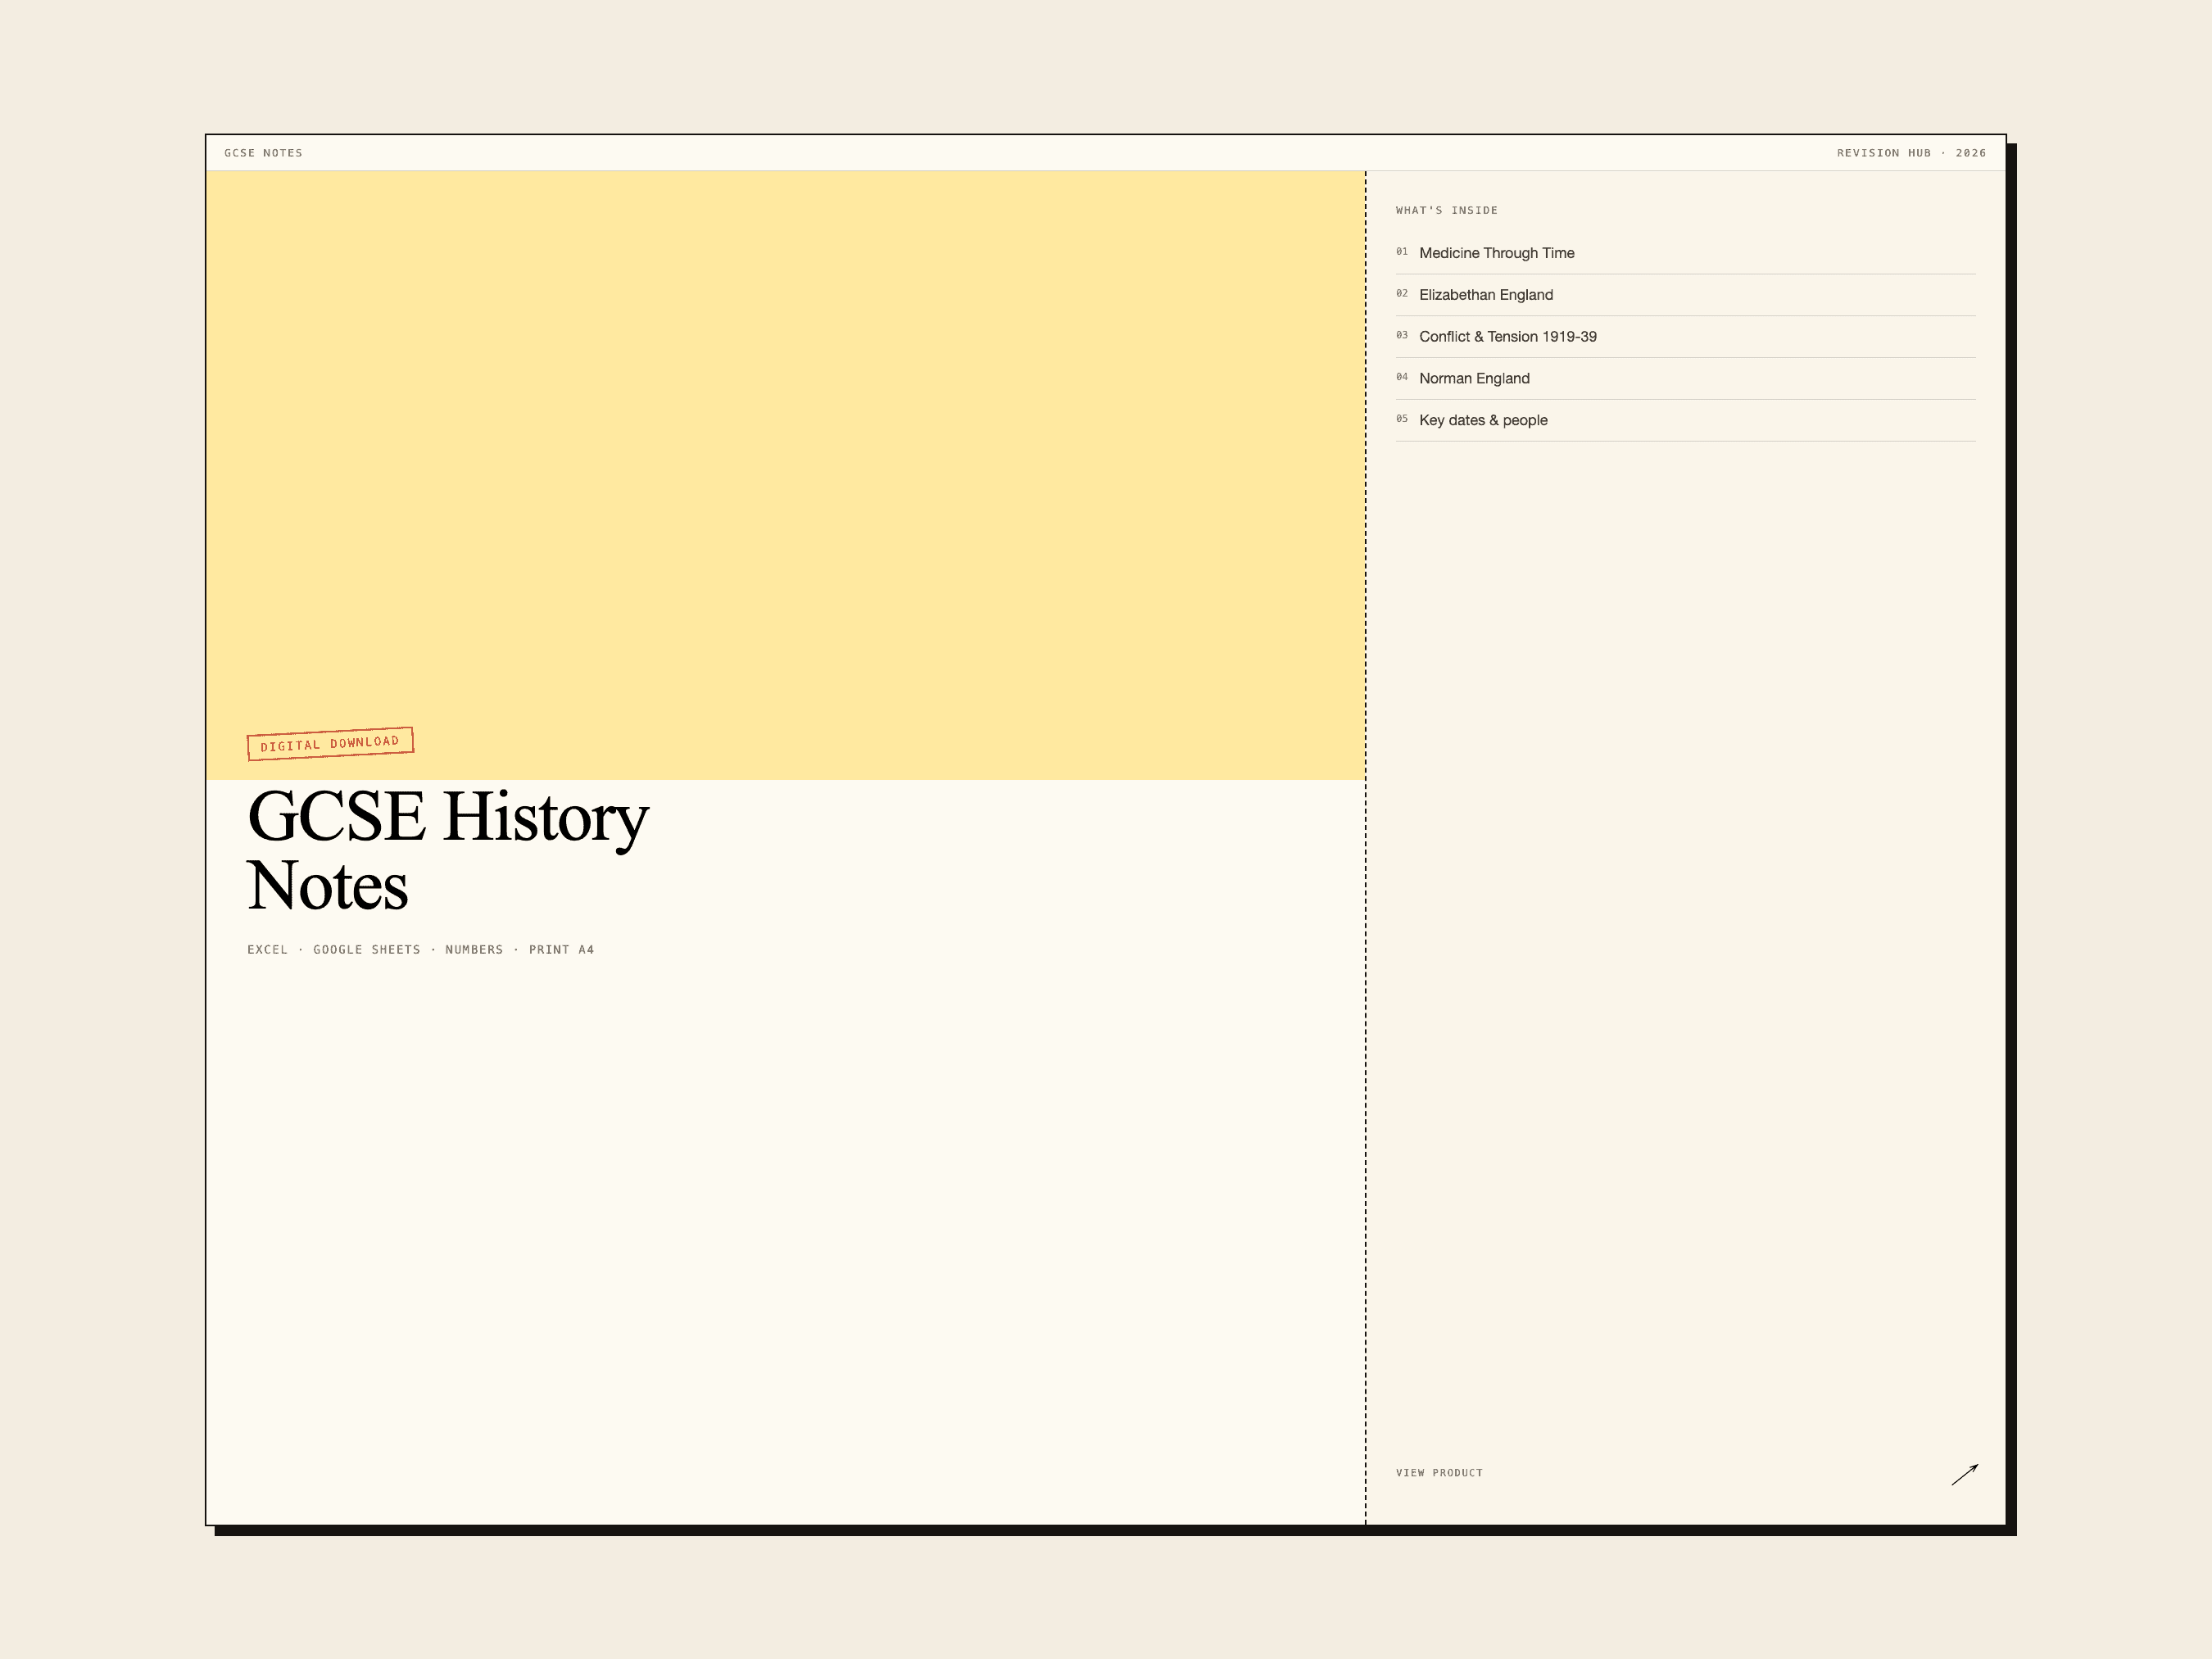Click the Revision Hub · 2026 label

(1911, 153)
